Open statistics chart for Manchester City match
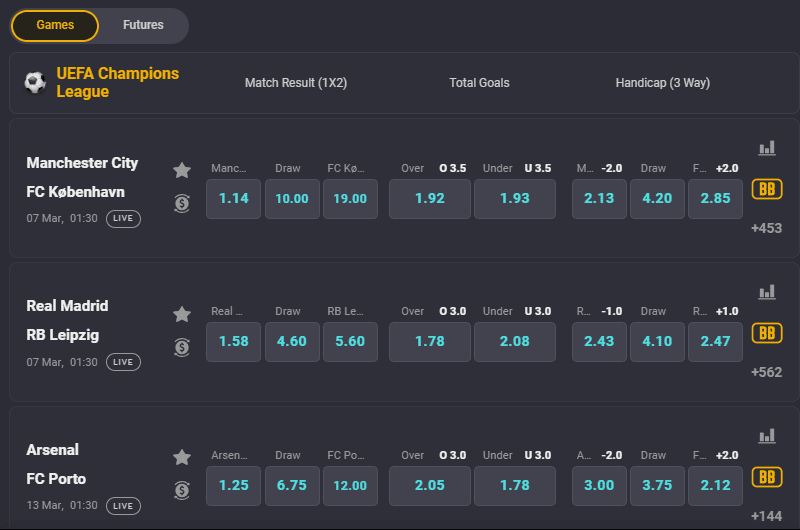 [767, 148]
